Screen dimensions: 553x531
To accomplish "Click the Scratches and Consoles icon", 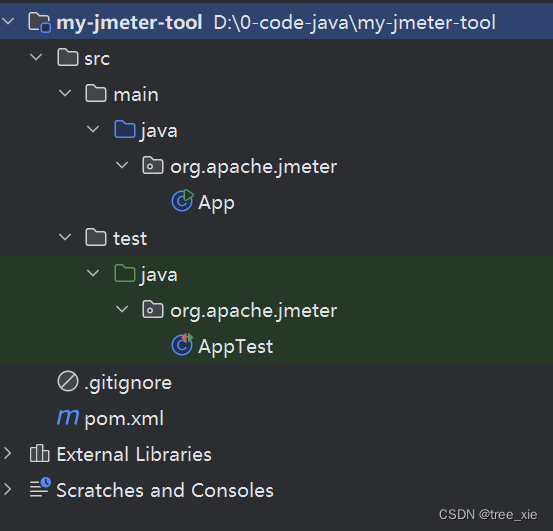I will point(40,487).
